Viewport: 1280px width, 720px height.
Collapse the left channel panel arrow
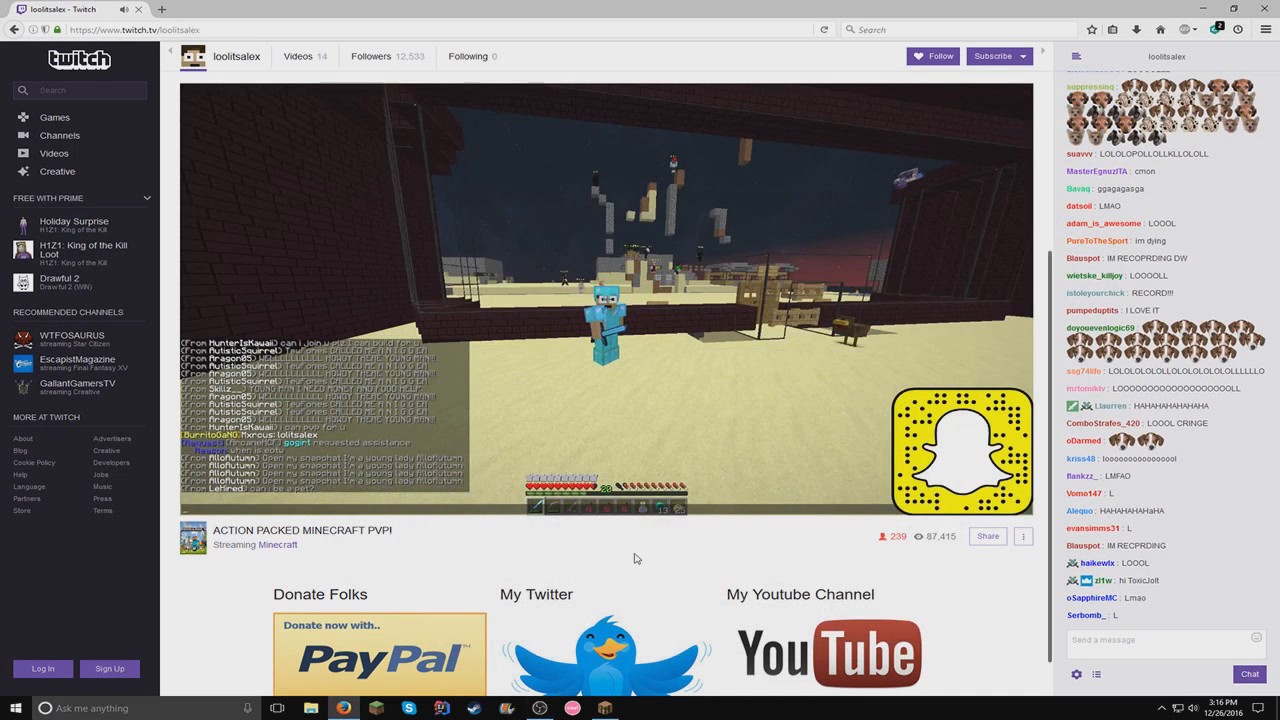coord(170,50)
